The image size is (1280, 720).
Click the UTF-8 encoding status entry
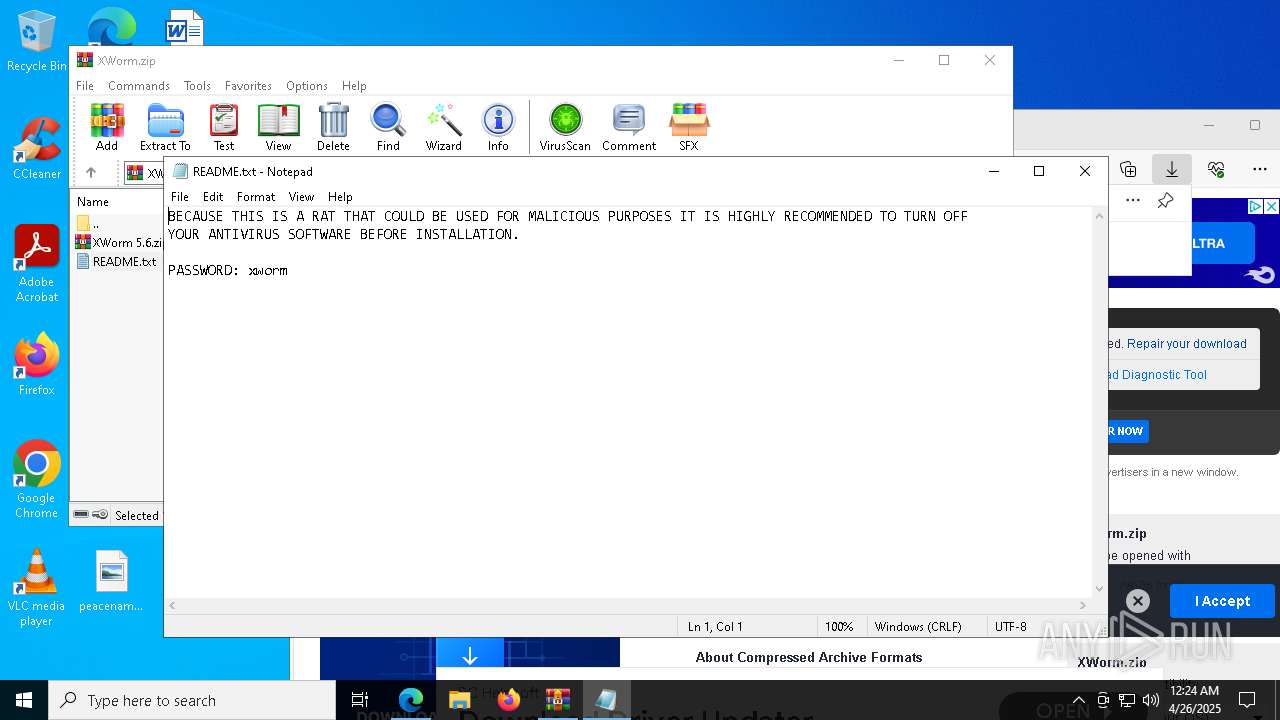(x=1011, y=627)
